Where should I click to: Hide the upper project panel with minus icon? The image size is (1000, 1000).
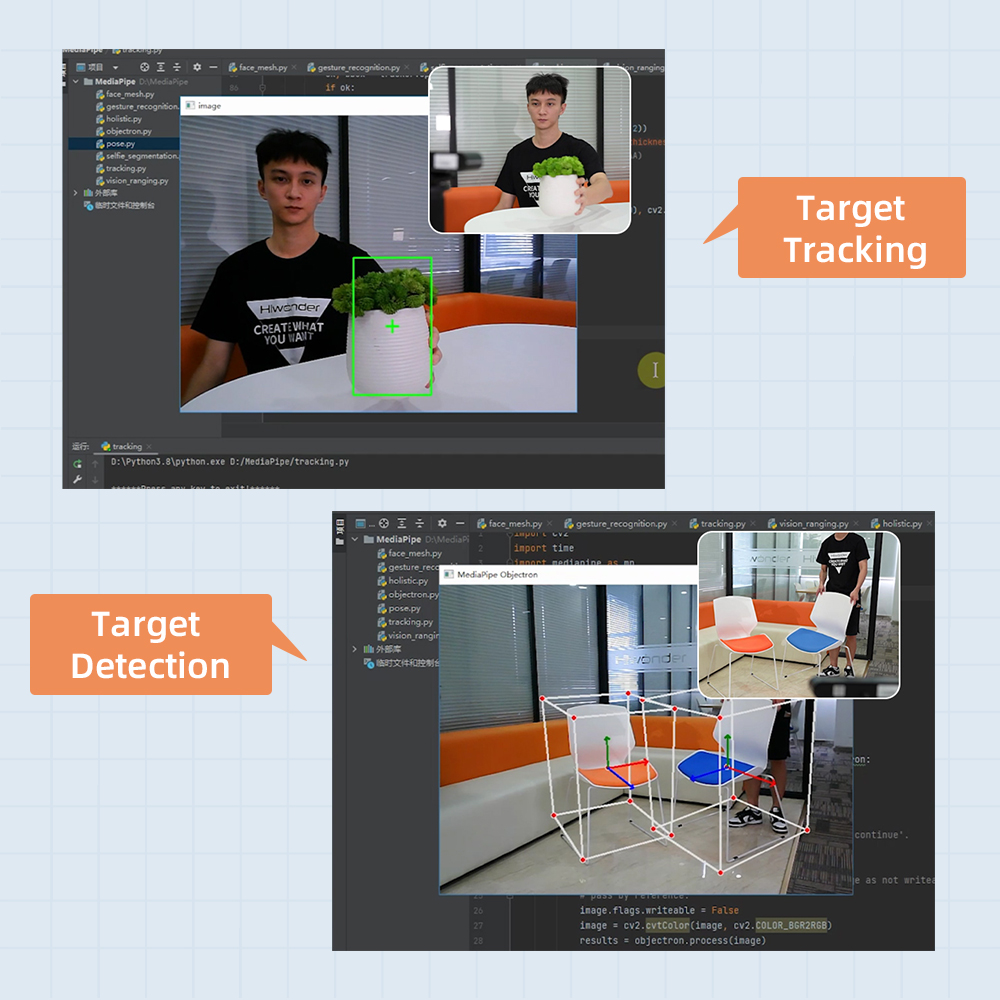[x=212, y=67]
